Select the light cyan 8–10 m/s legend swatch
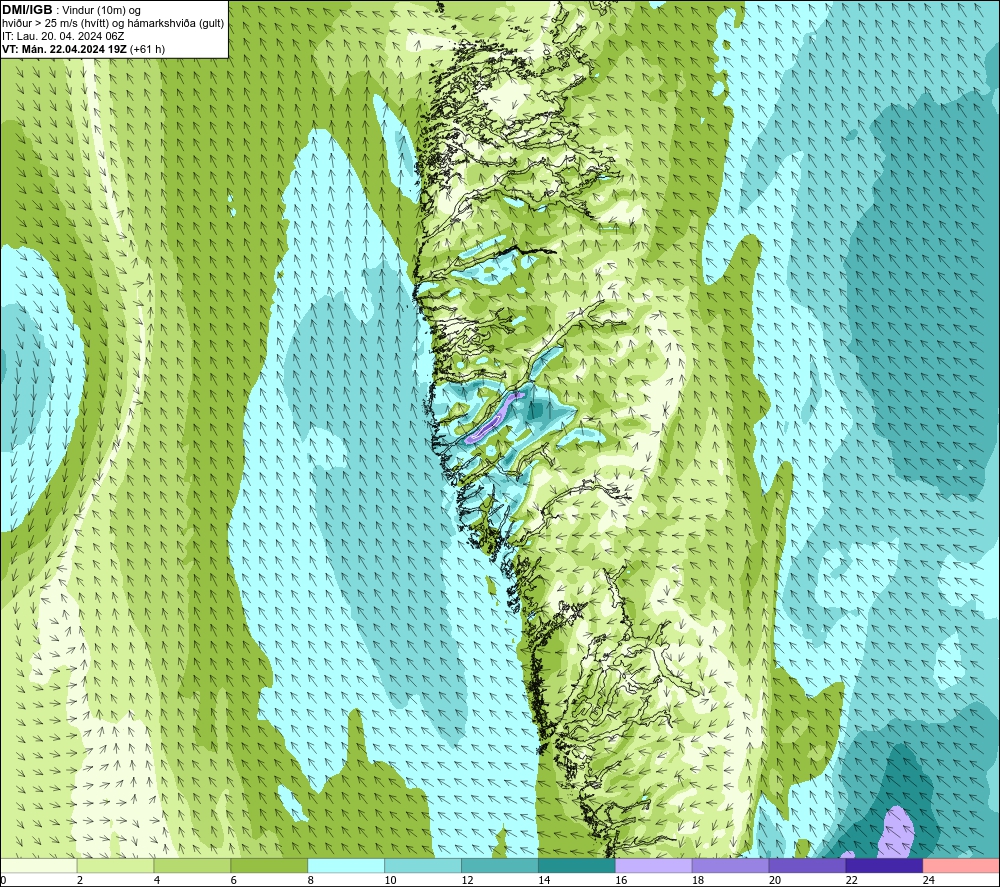Screen dimensions: 1000x887 point(346,865)
